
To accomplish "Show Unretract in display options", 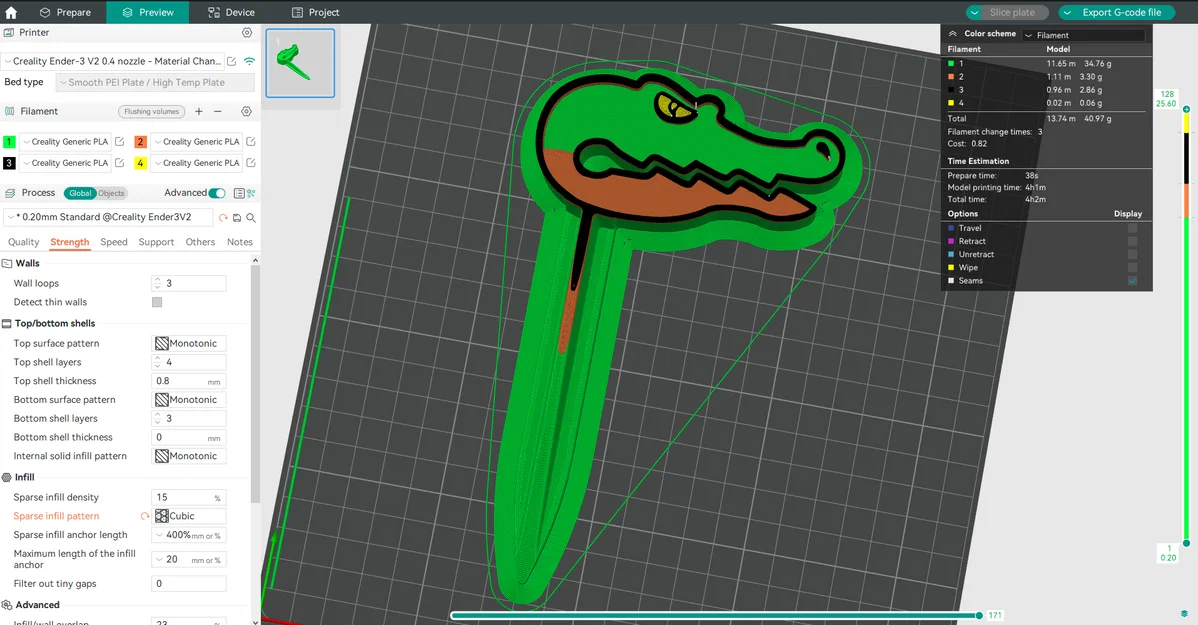I will click(x=1132, y=254).
